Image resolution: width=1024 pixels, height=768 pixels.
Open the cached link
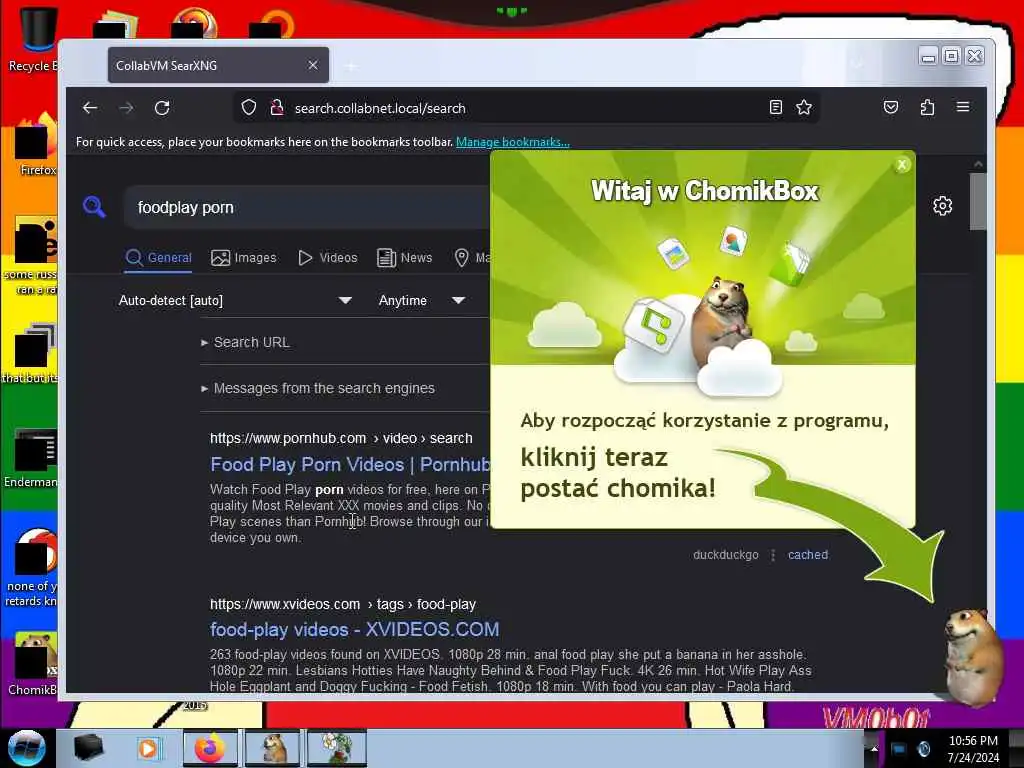tap(808, 555)
